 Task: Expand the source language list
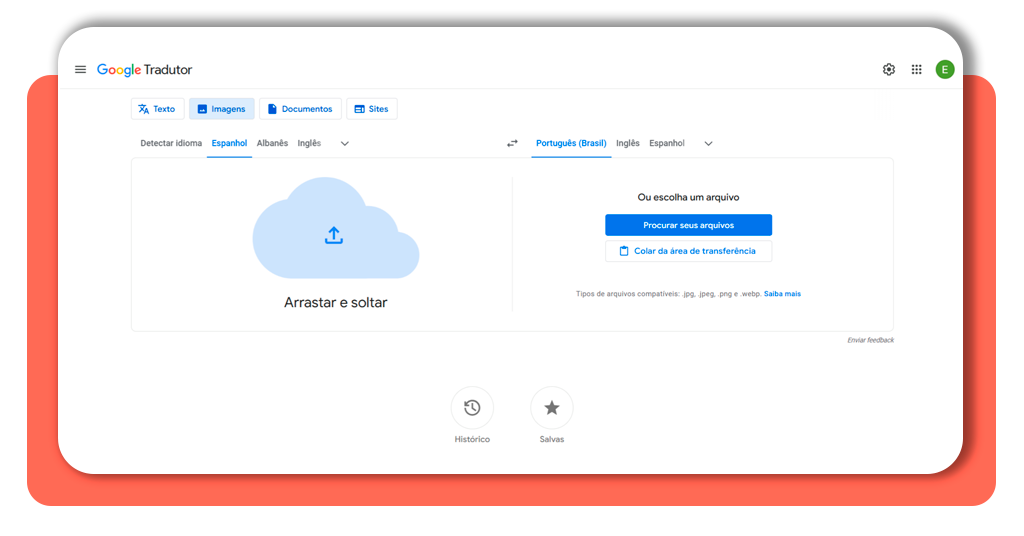pos(345,144)
